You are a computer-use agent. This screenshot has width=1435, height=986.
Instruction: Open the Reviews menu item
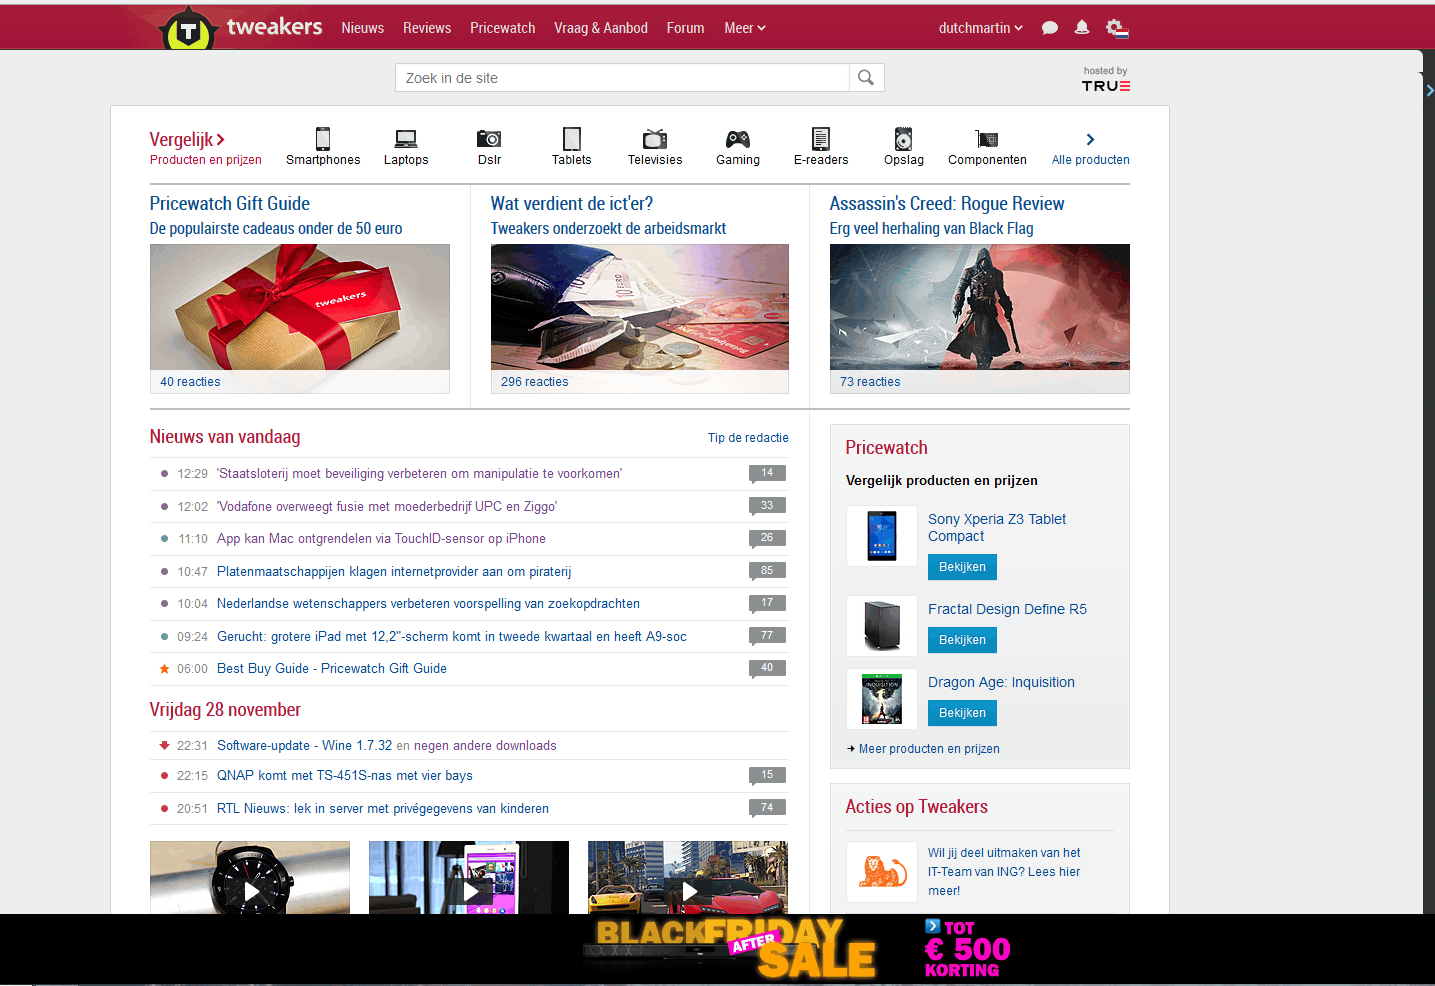[427, 28]
